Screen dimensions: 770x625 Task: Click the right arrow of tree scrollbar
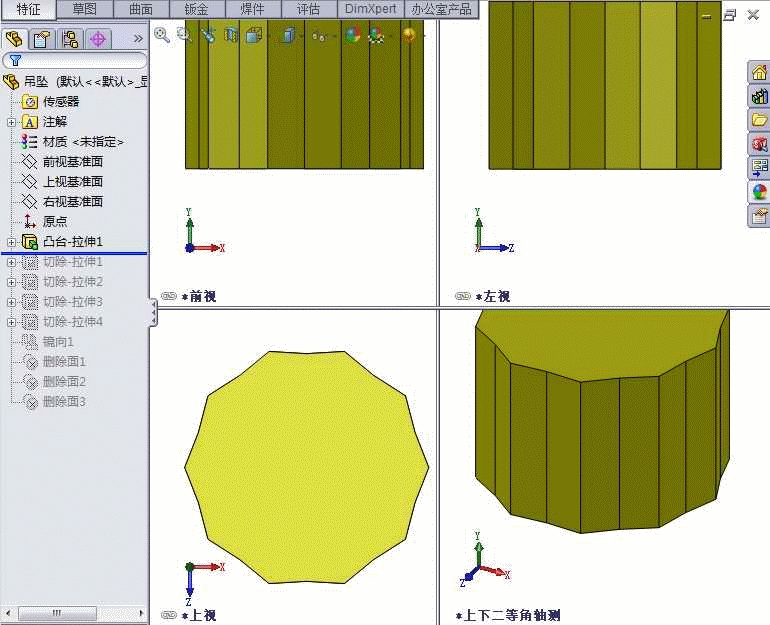pyautogui.click(x=141, y=613)
